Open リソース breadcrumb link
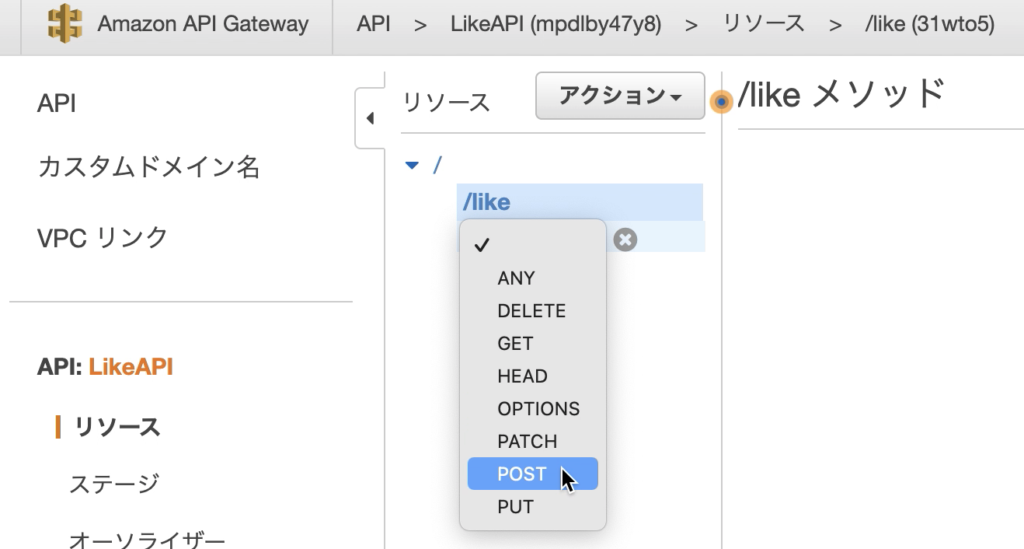 [x=763, y=24]
